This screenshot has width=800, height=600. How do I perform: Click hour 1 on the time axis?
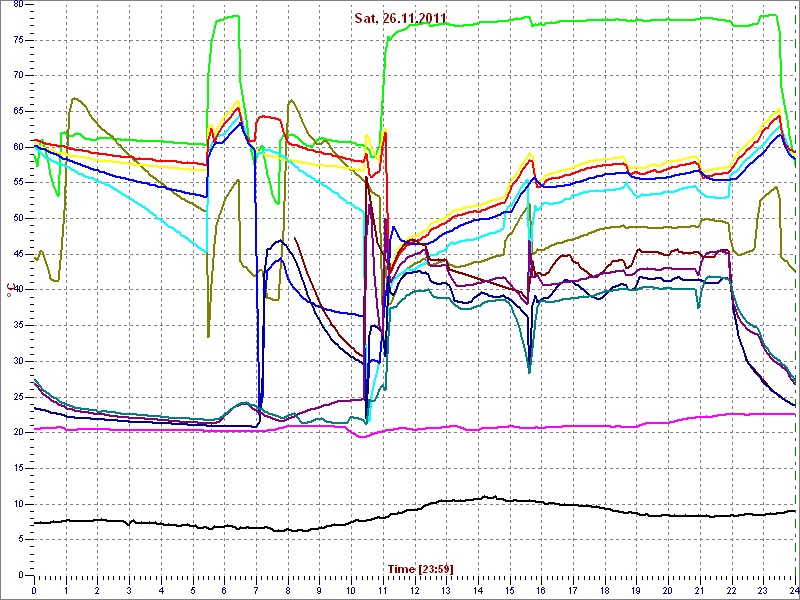66,590
